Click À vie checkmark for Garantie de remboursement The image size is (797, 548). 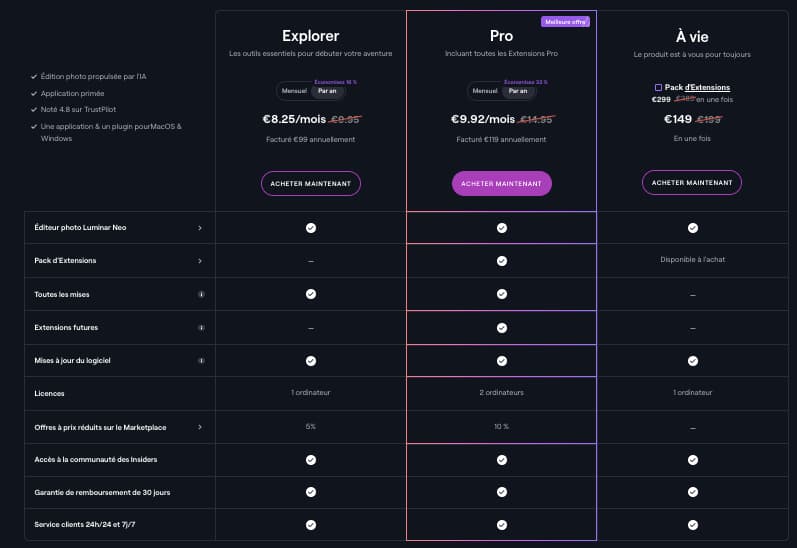693,492
